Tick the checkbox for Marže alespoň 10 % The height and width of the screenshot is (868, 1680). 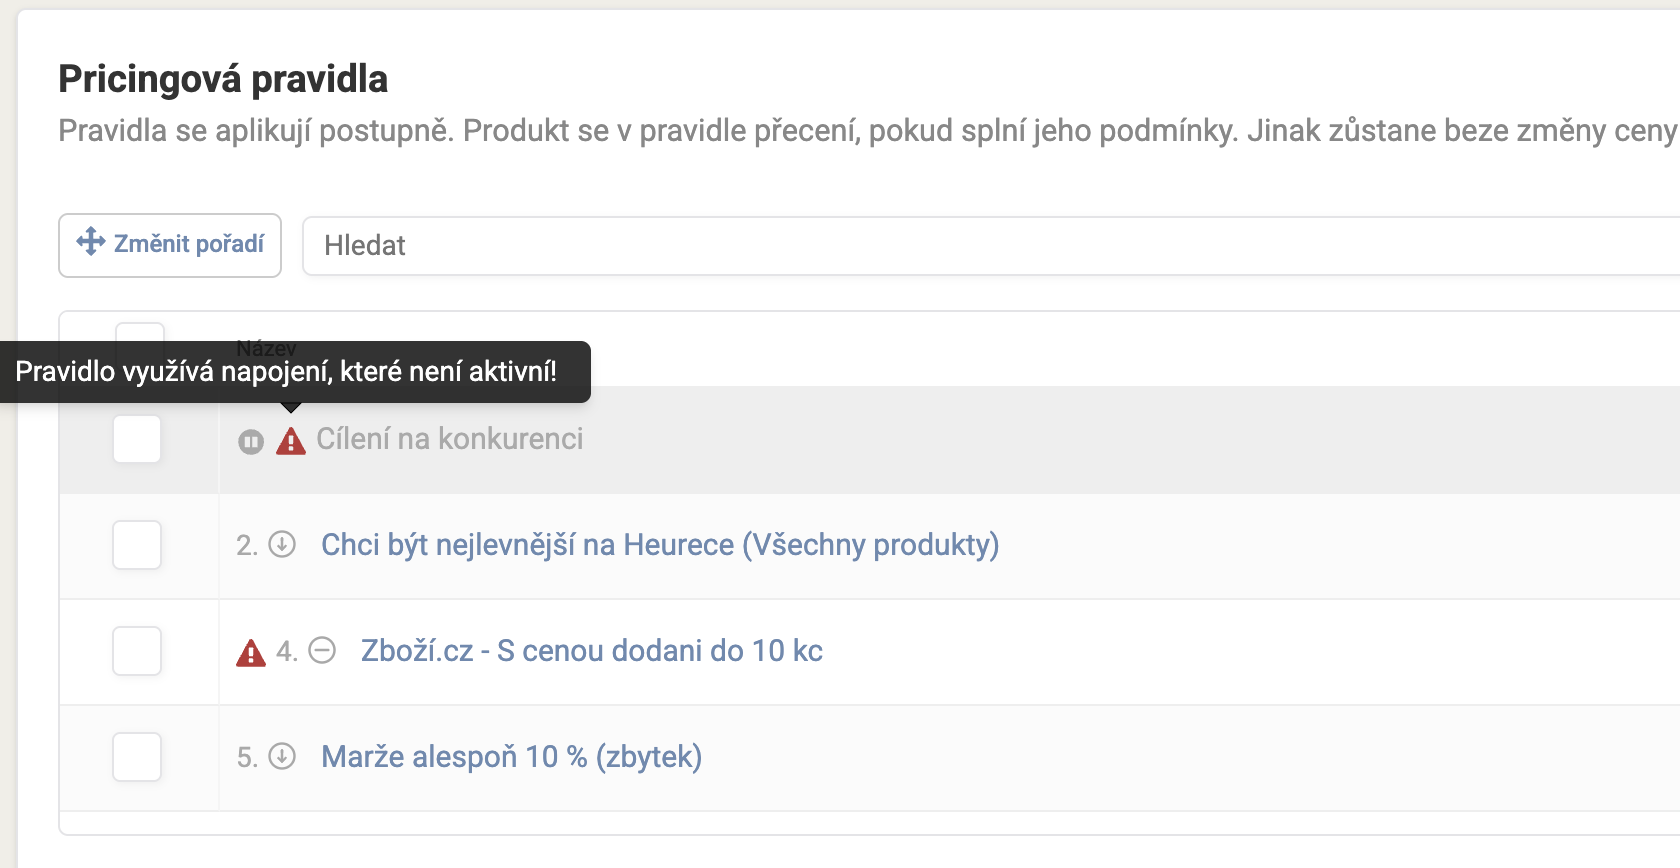click(x=137, y=757)
